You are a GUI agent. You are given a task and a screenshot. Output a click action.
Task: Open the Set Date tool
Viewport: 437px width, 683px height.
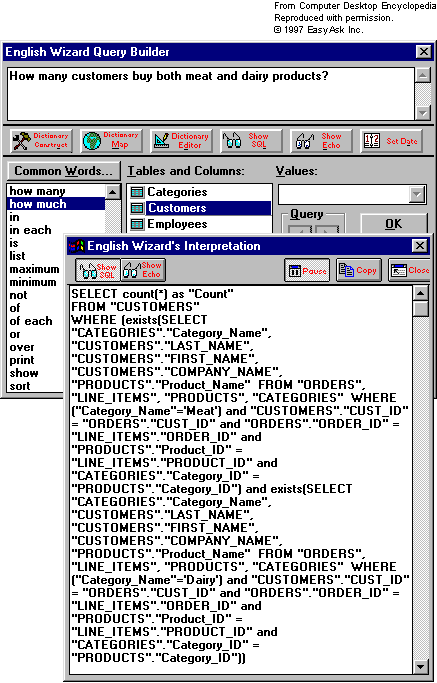click(391, 141)
